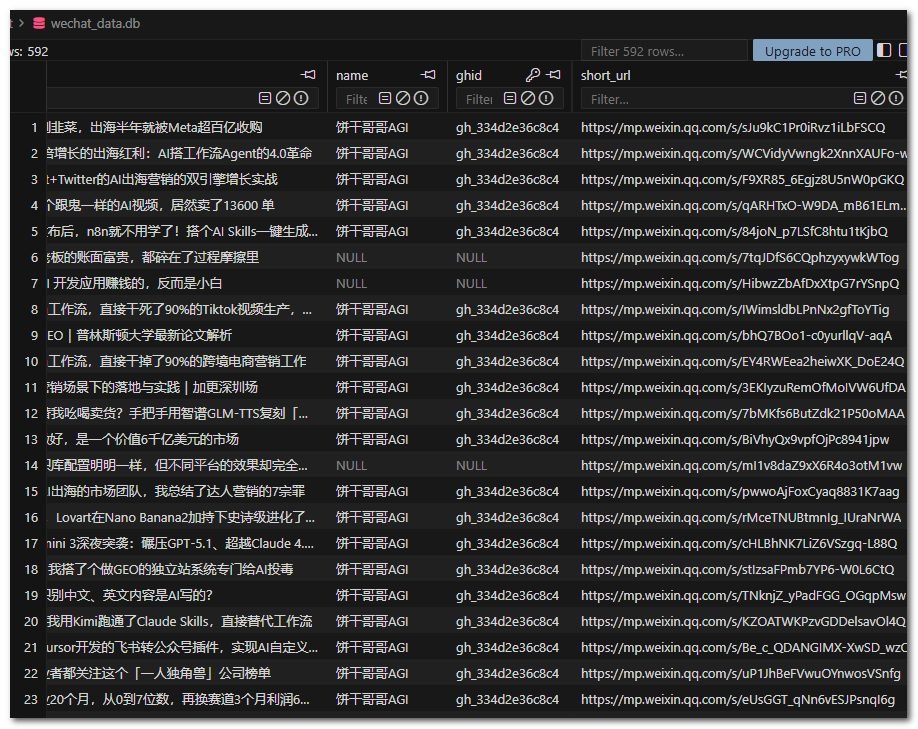Click short_url ending bhQ7BOo1-c0yurllqV-aqA

coord(737,335)
